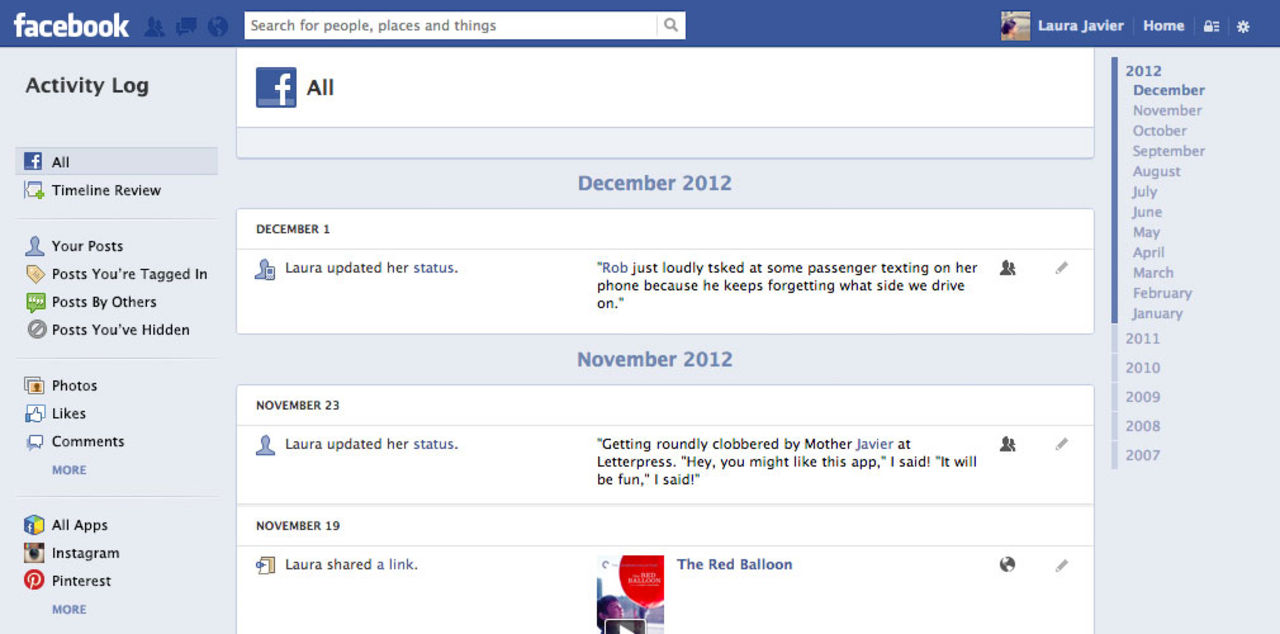Filter activity by Likes
The width and height of the screenshot is (1280, 634).
68,414
